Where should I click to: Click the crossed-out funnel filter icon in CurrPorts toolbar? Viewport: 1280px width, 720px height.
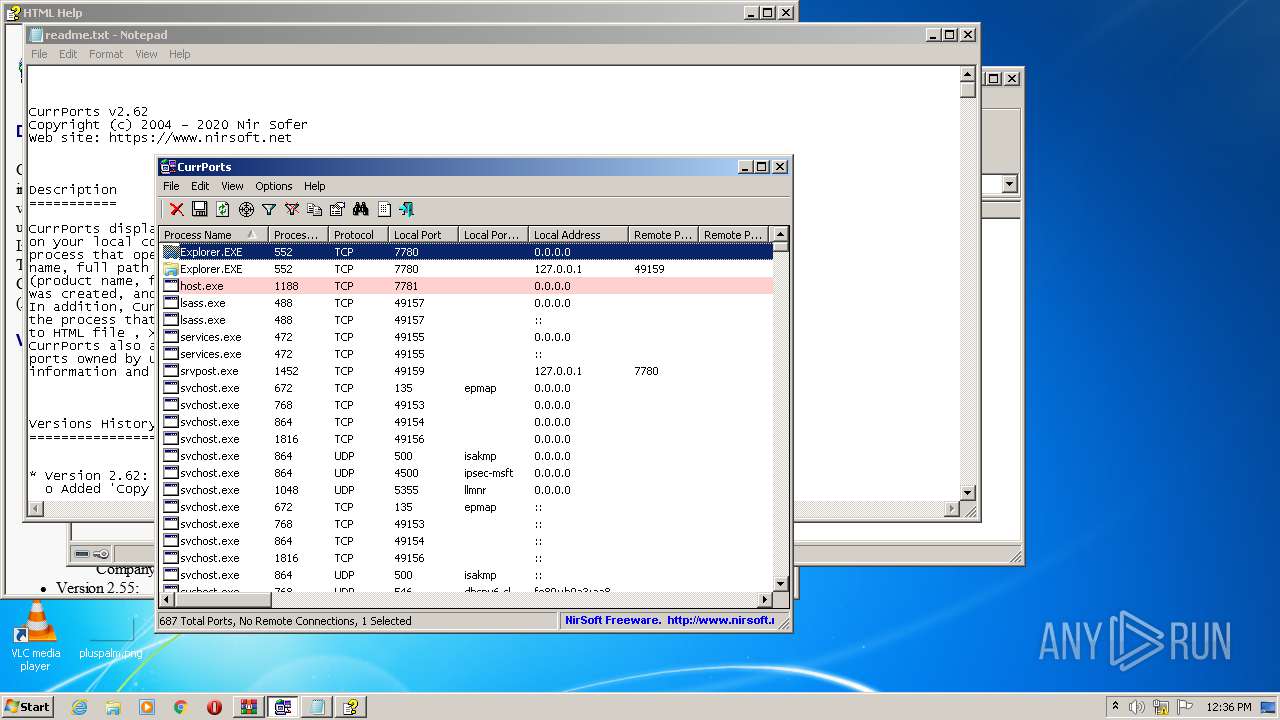pyautogui.click(x=292, y=209)
